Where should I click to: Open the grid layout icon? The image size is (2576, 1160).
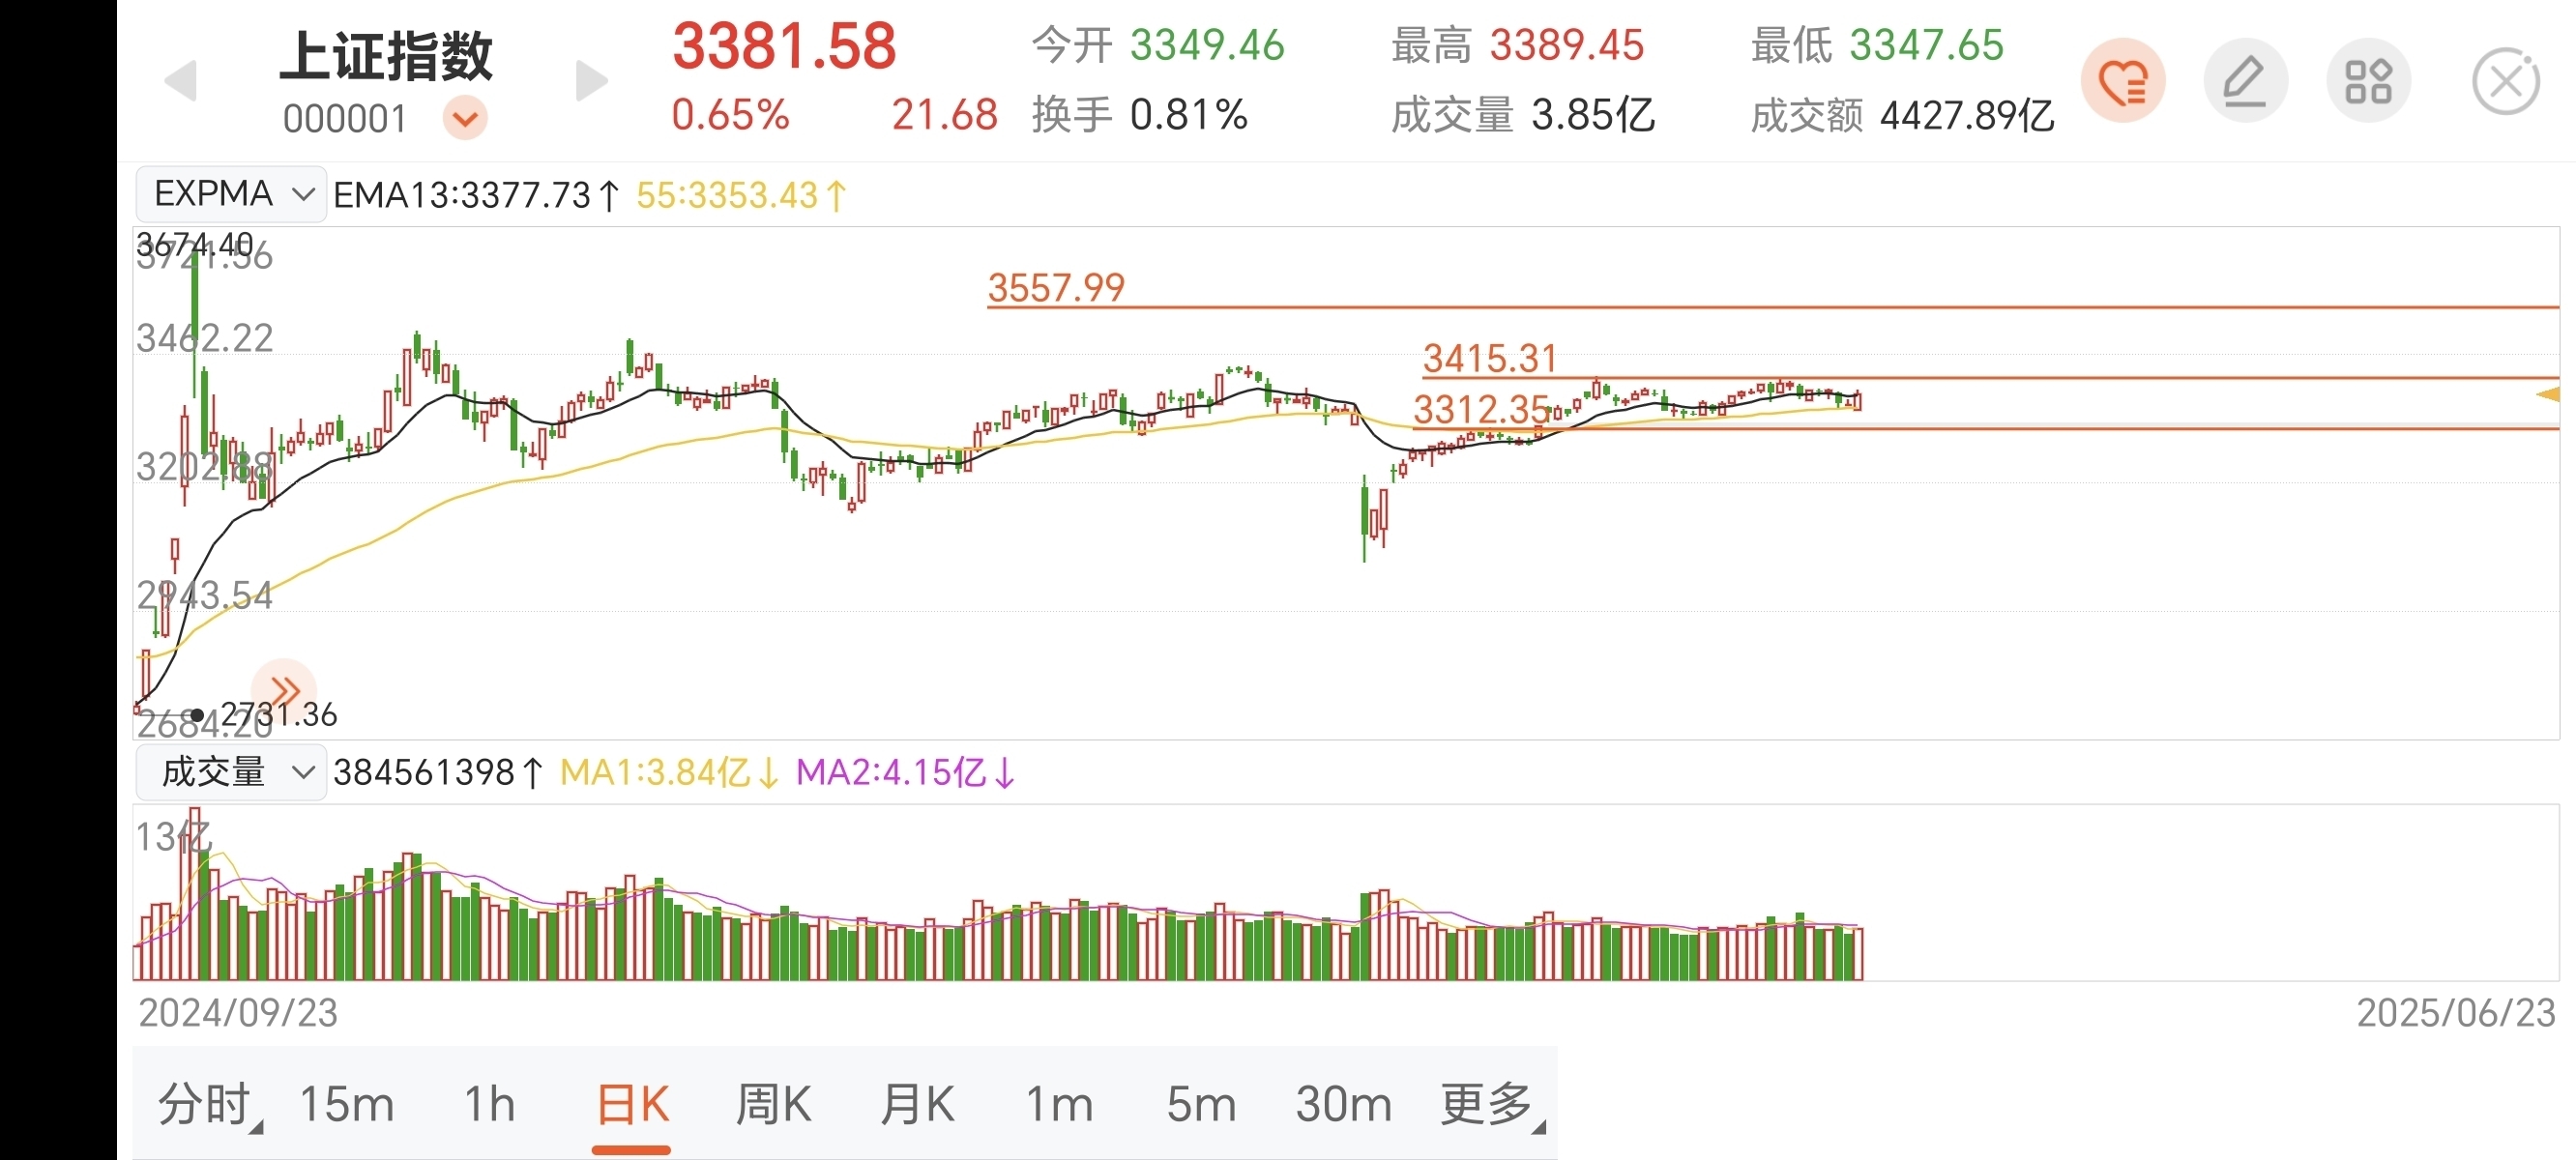2368,81
